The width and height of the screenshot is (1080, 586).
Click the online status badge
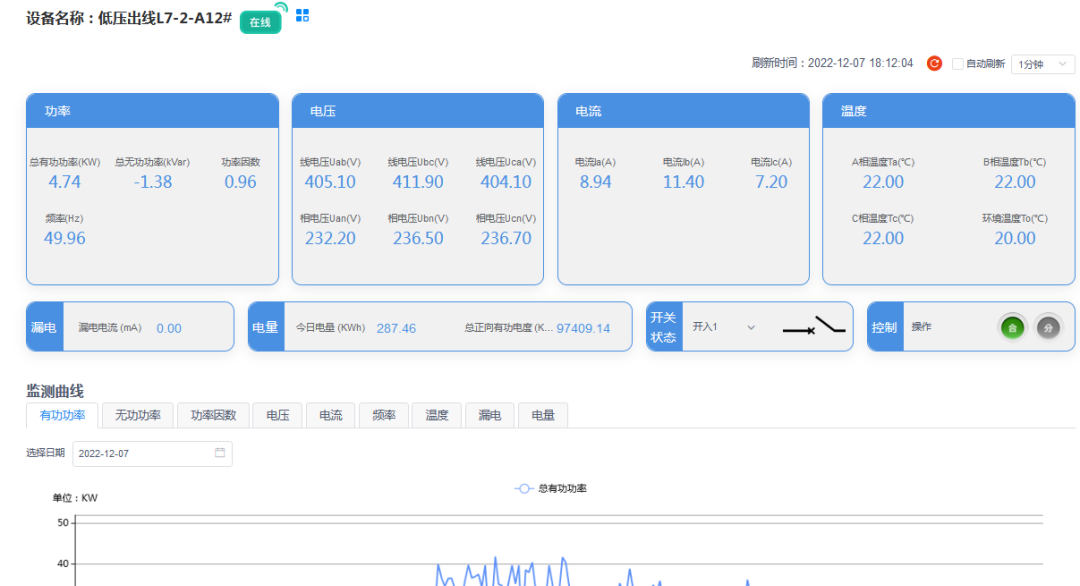260,22
